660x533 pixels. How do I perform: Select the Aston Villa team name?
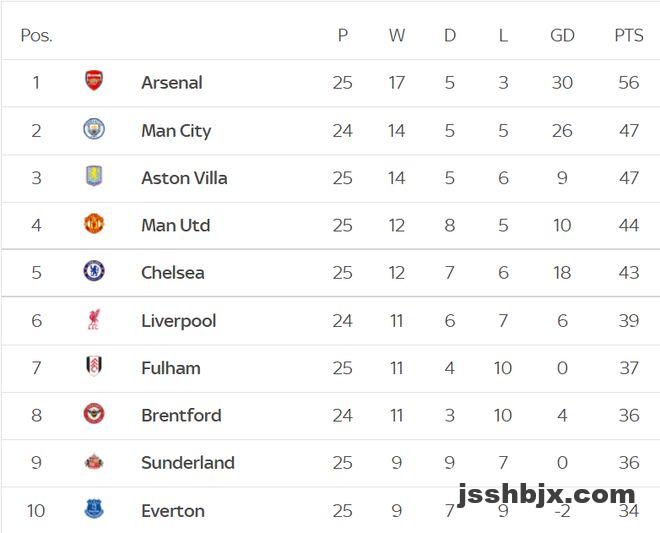(184, 178)
